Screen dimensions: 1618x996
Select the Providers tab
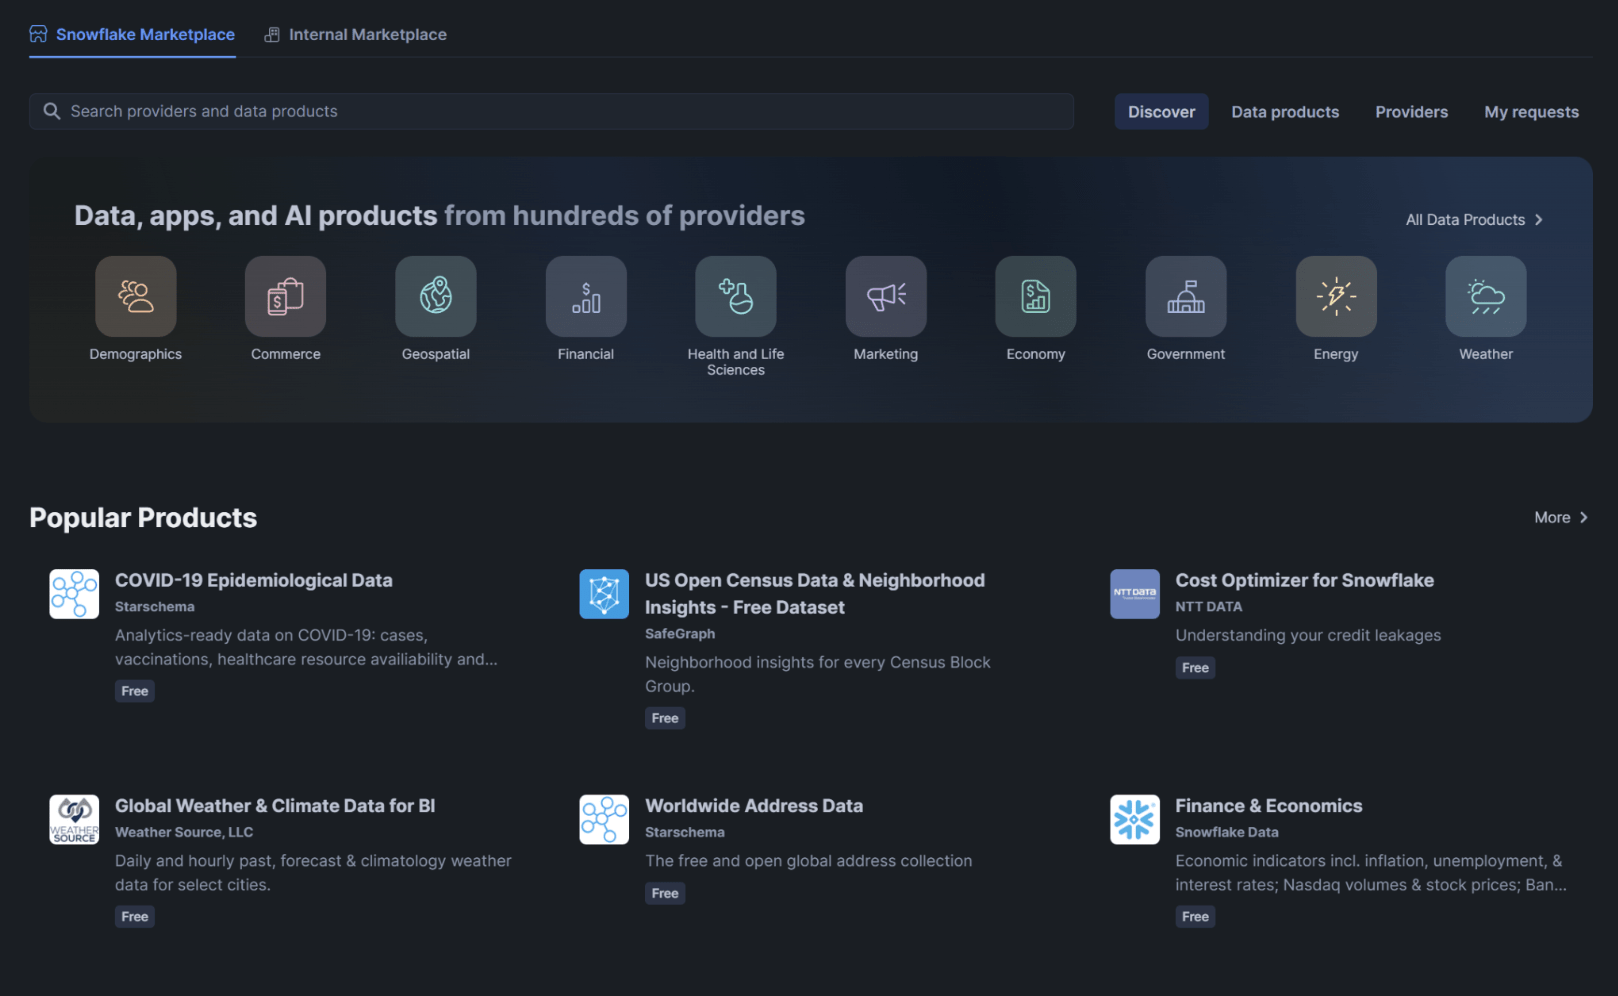[1411, 112]
